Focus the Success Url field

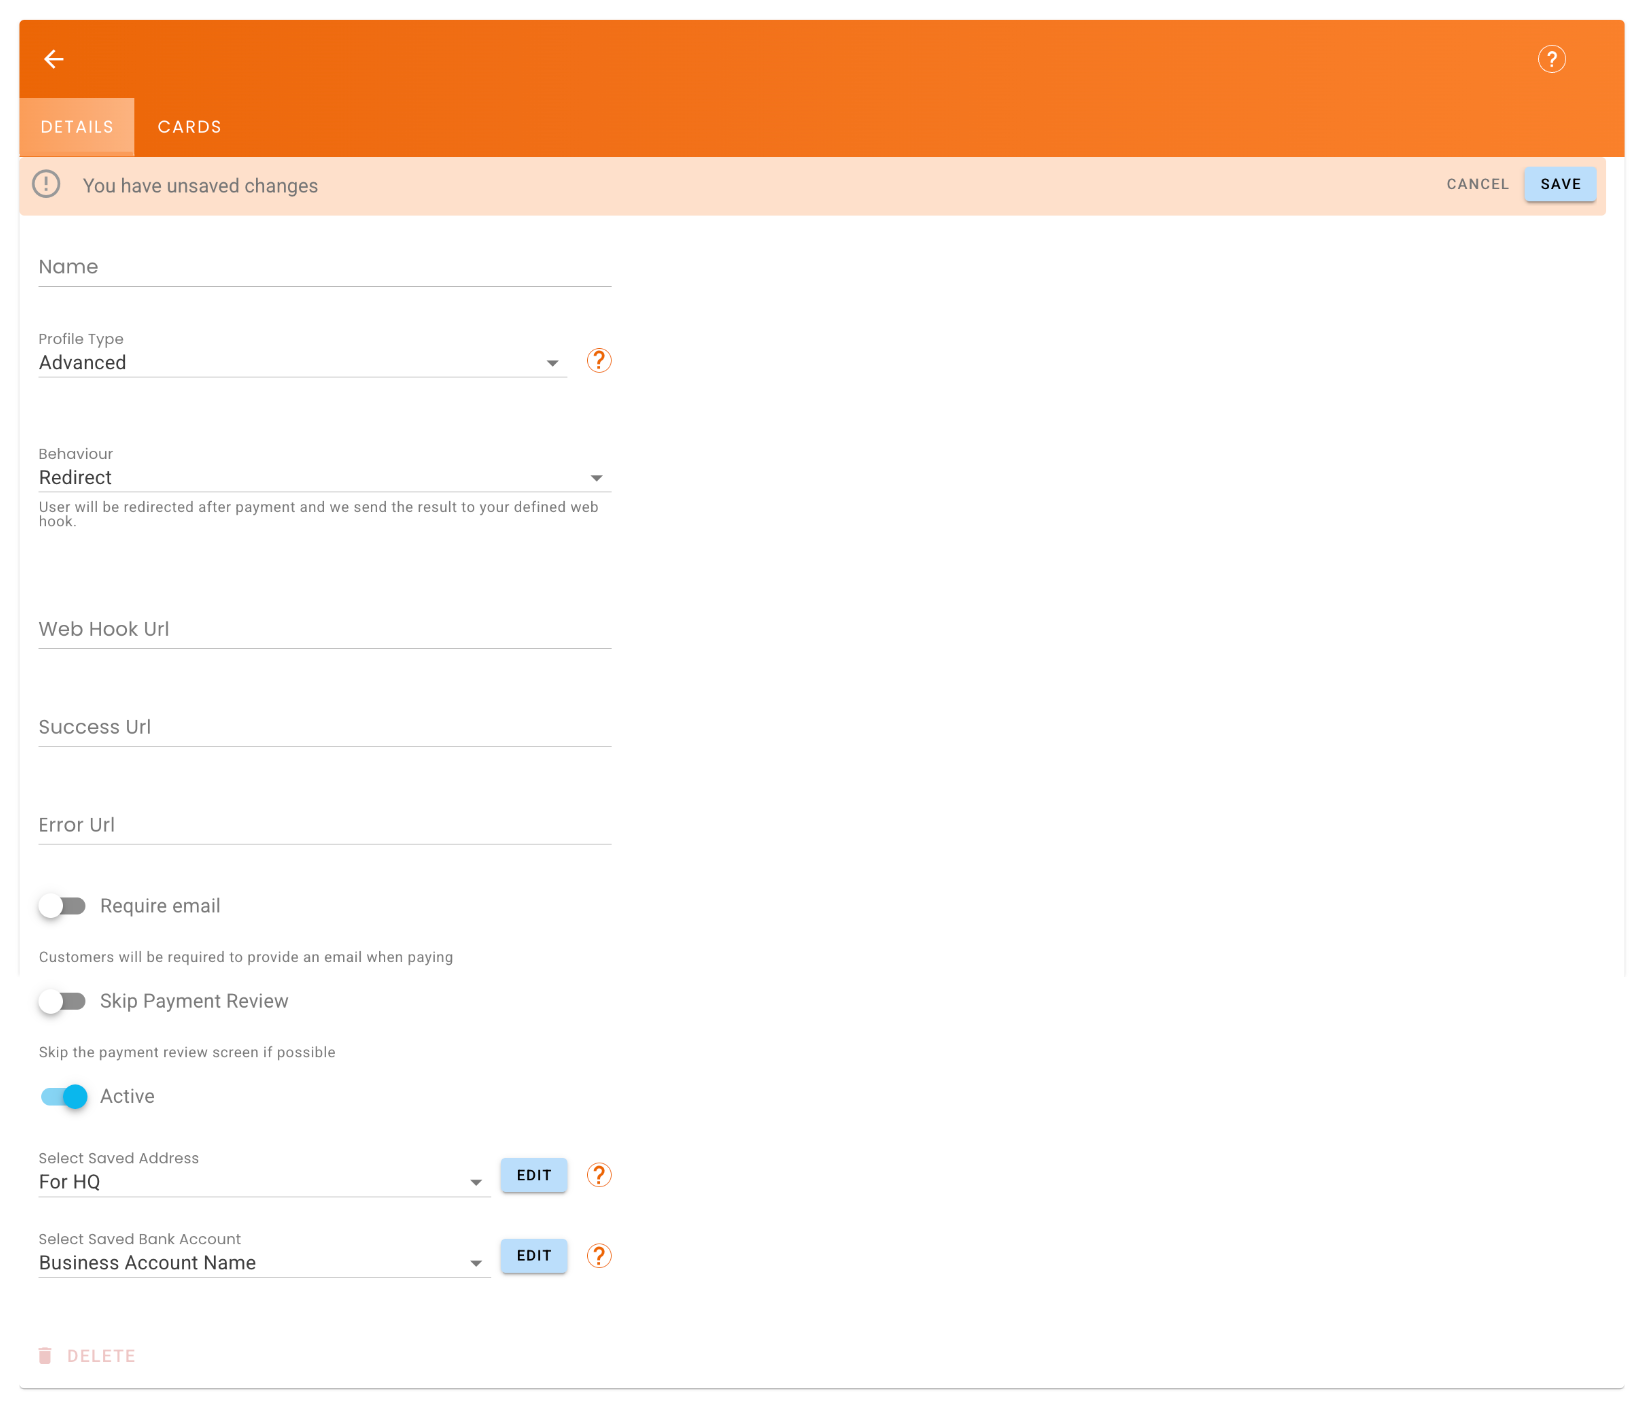coord(324,727)
